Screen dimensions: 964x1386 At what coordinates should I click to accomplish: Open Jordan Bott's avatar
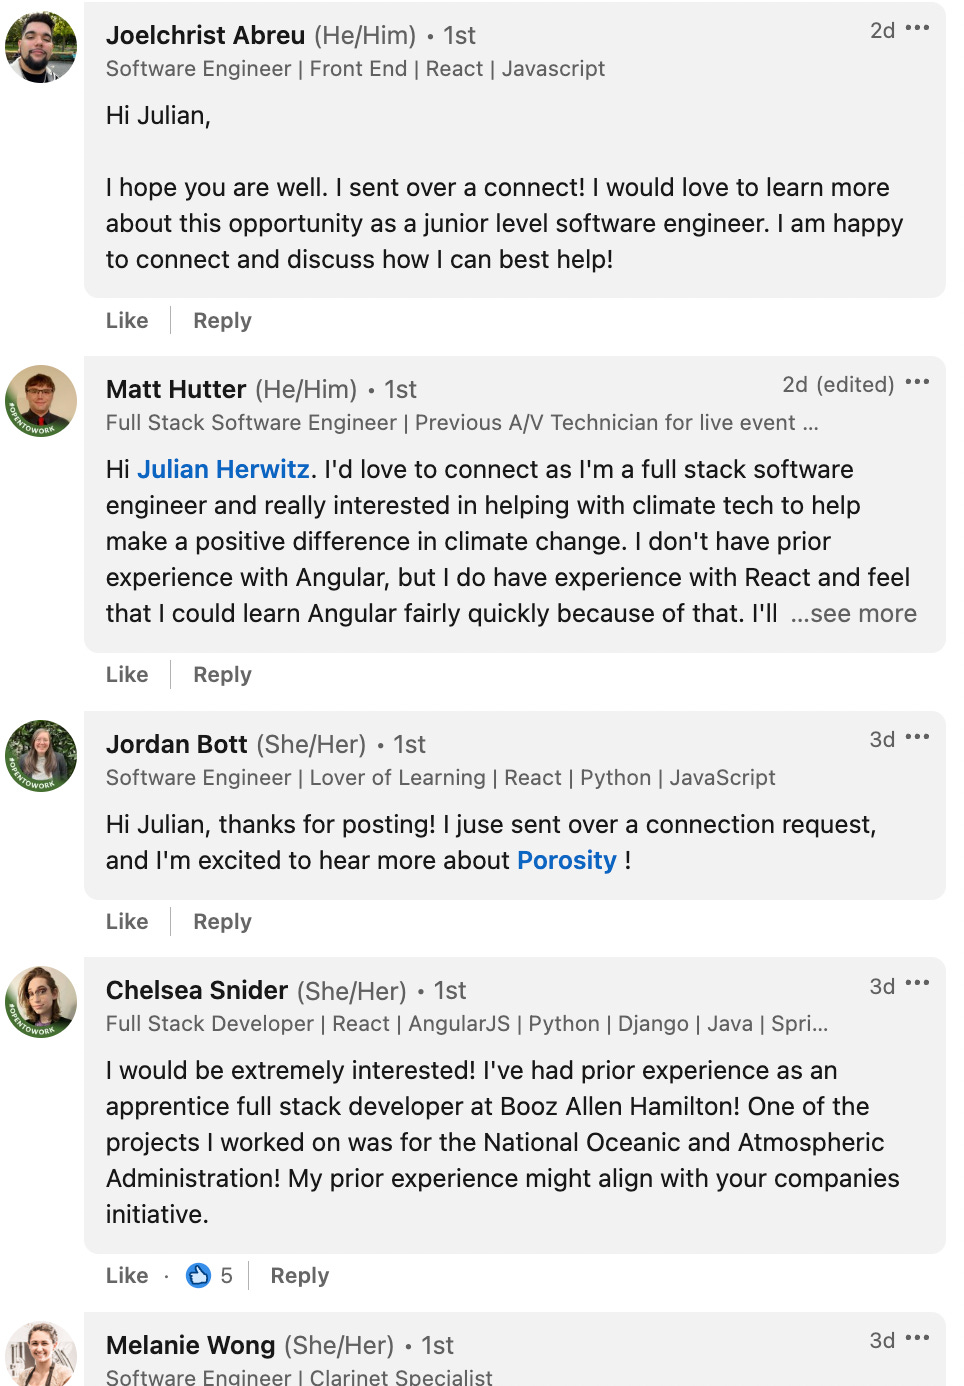pos(41,756)
